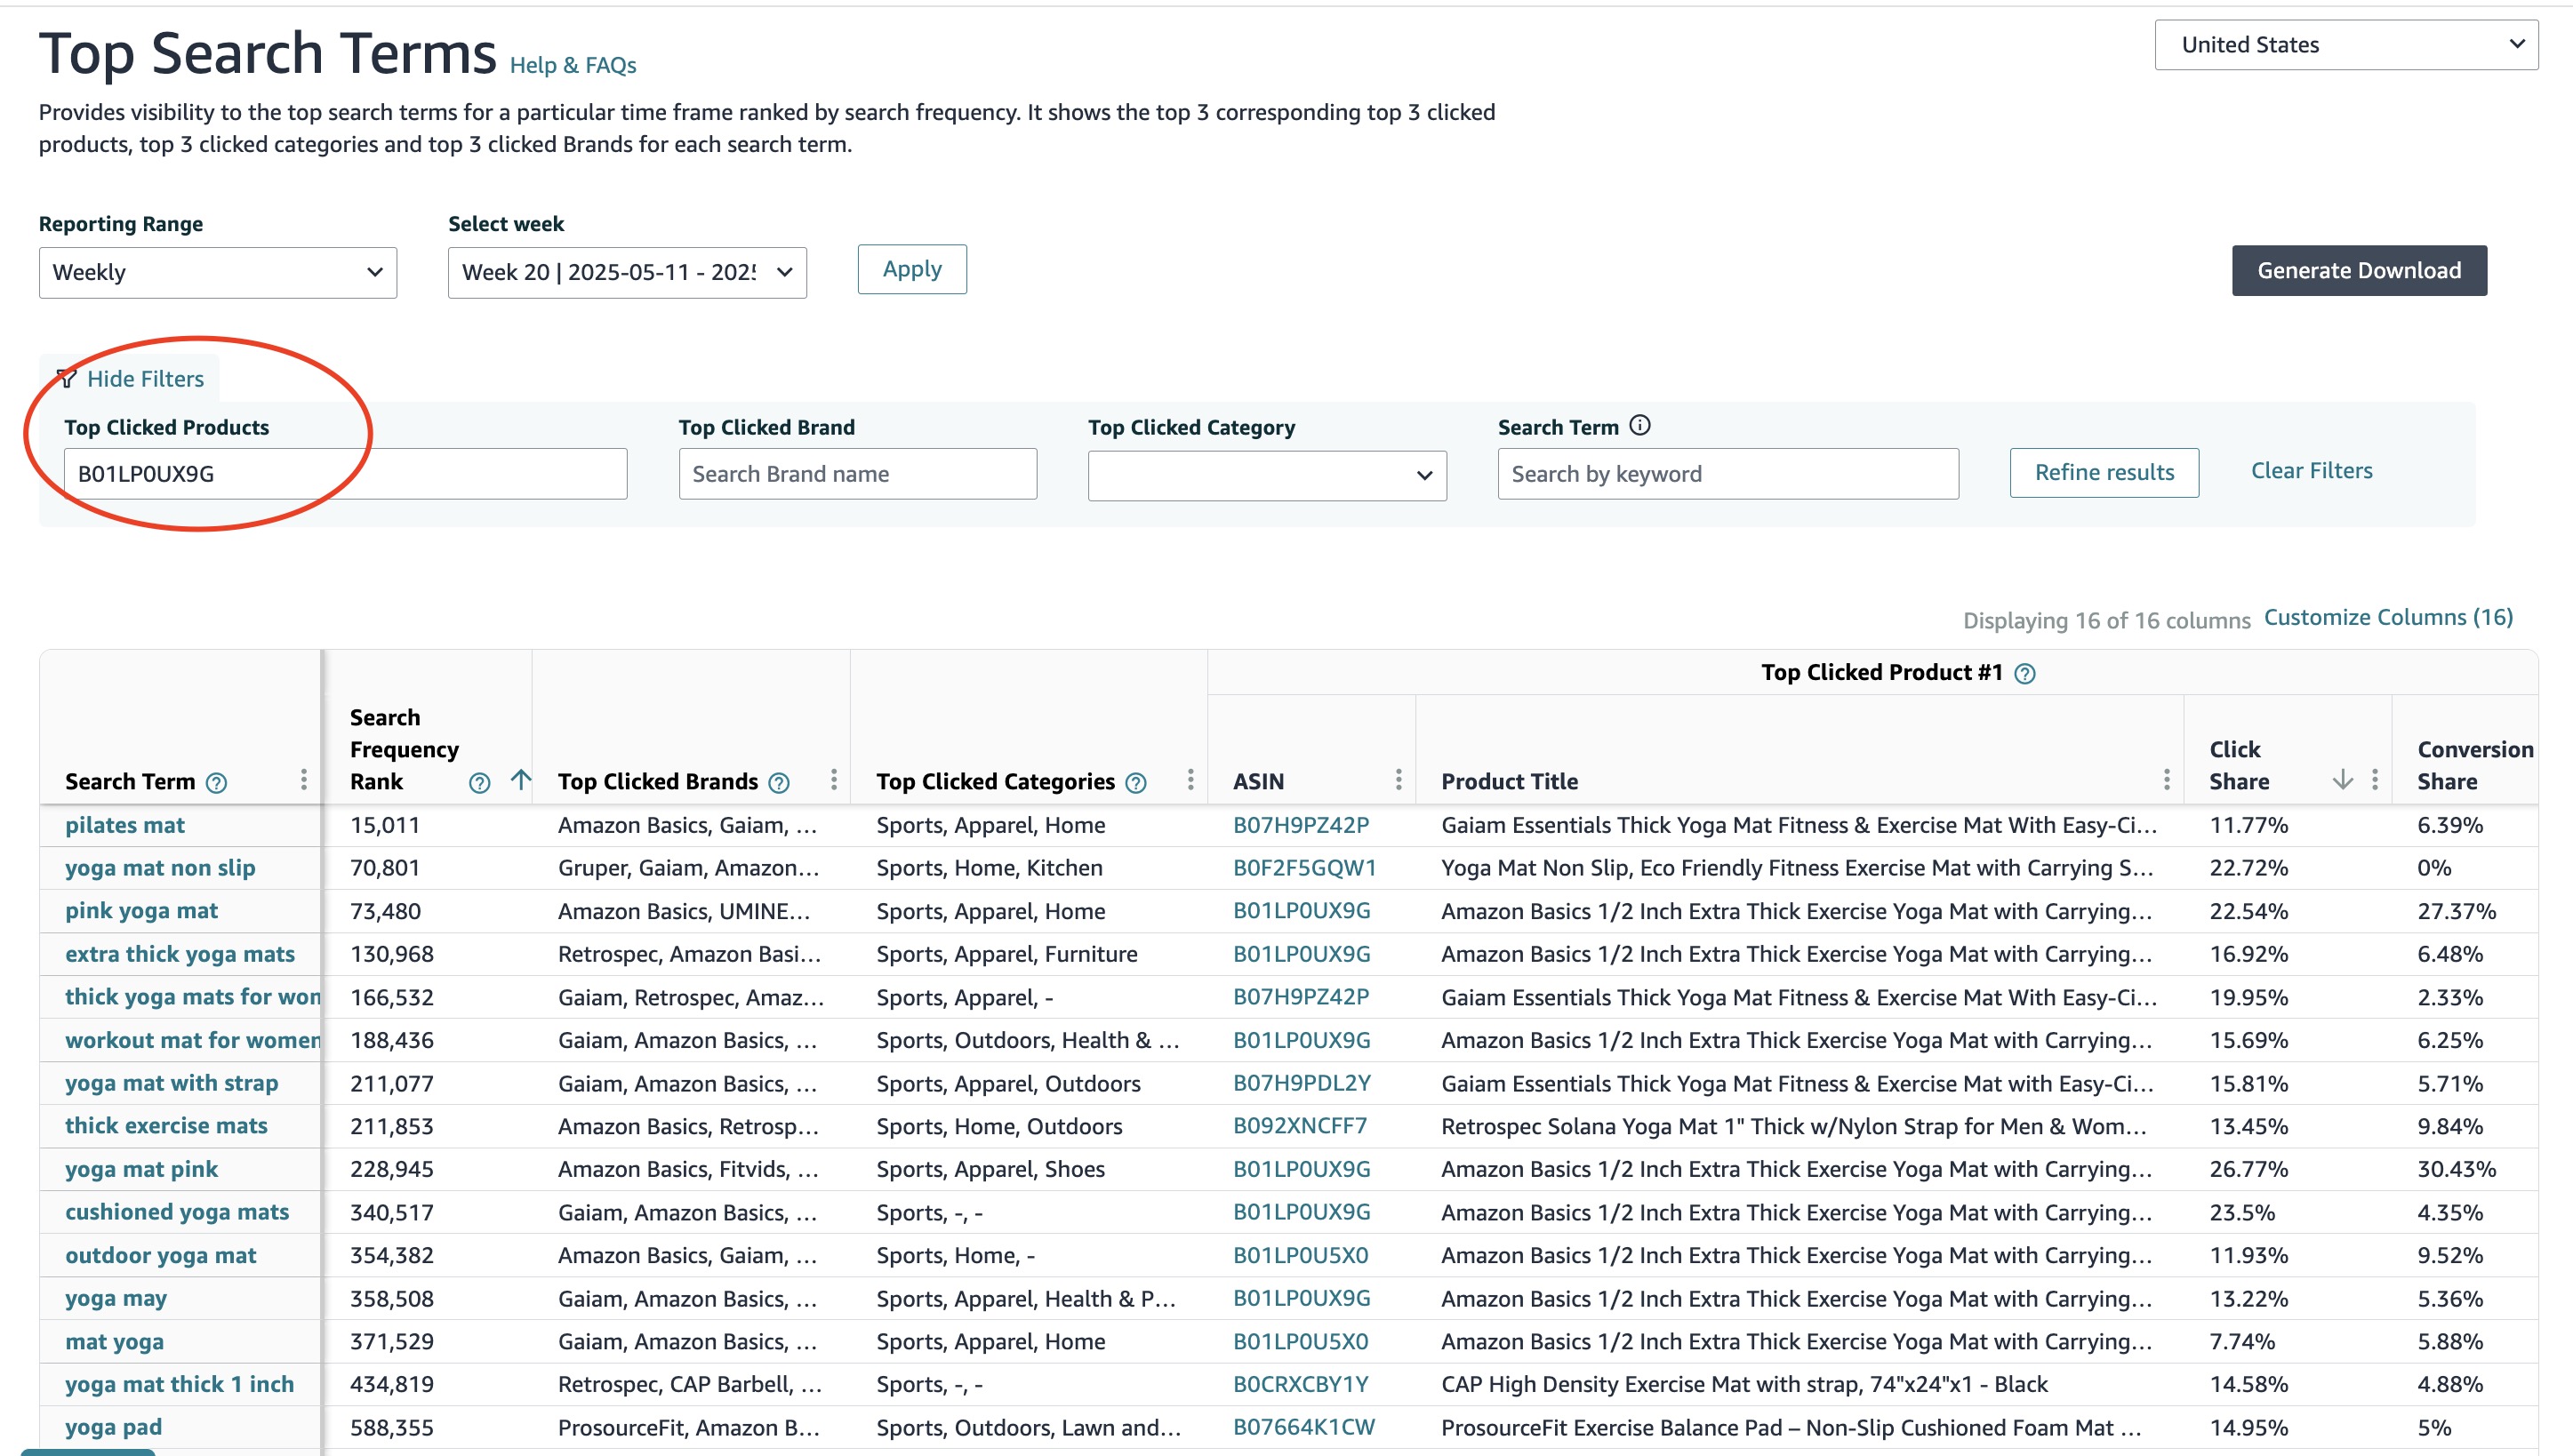Open the yoga mat thick 1 inch term

coord(179,1385)
